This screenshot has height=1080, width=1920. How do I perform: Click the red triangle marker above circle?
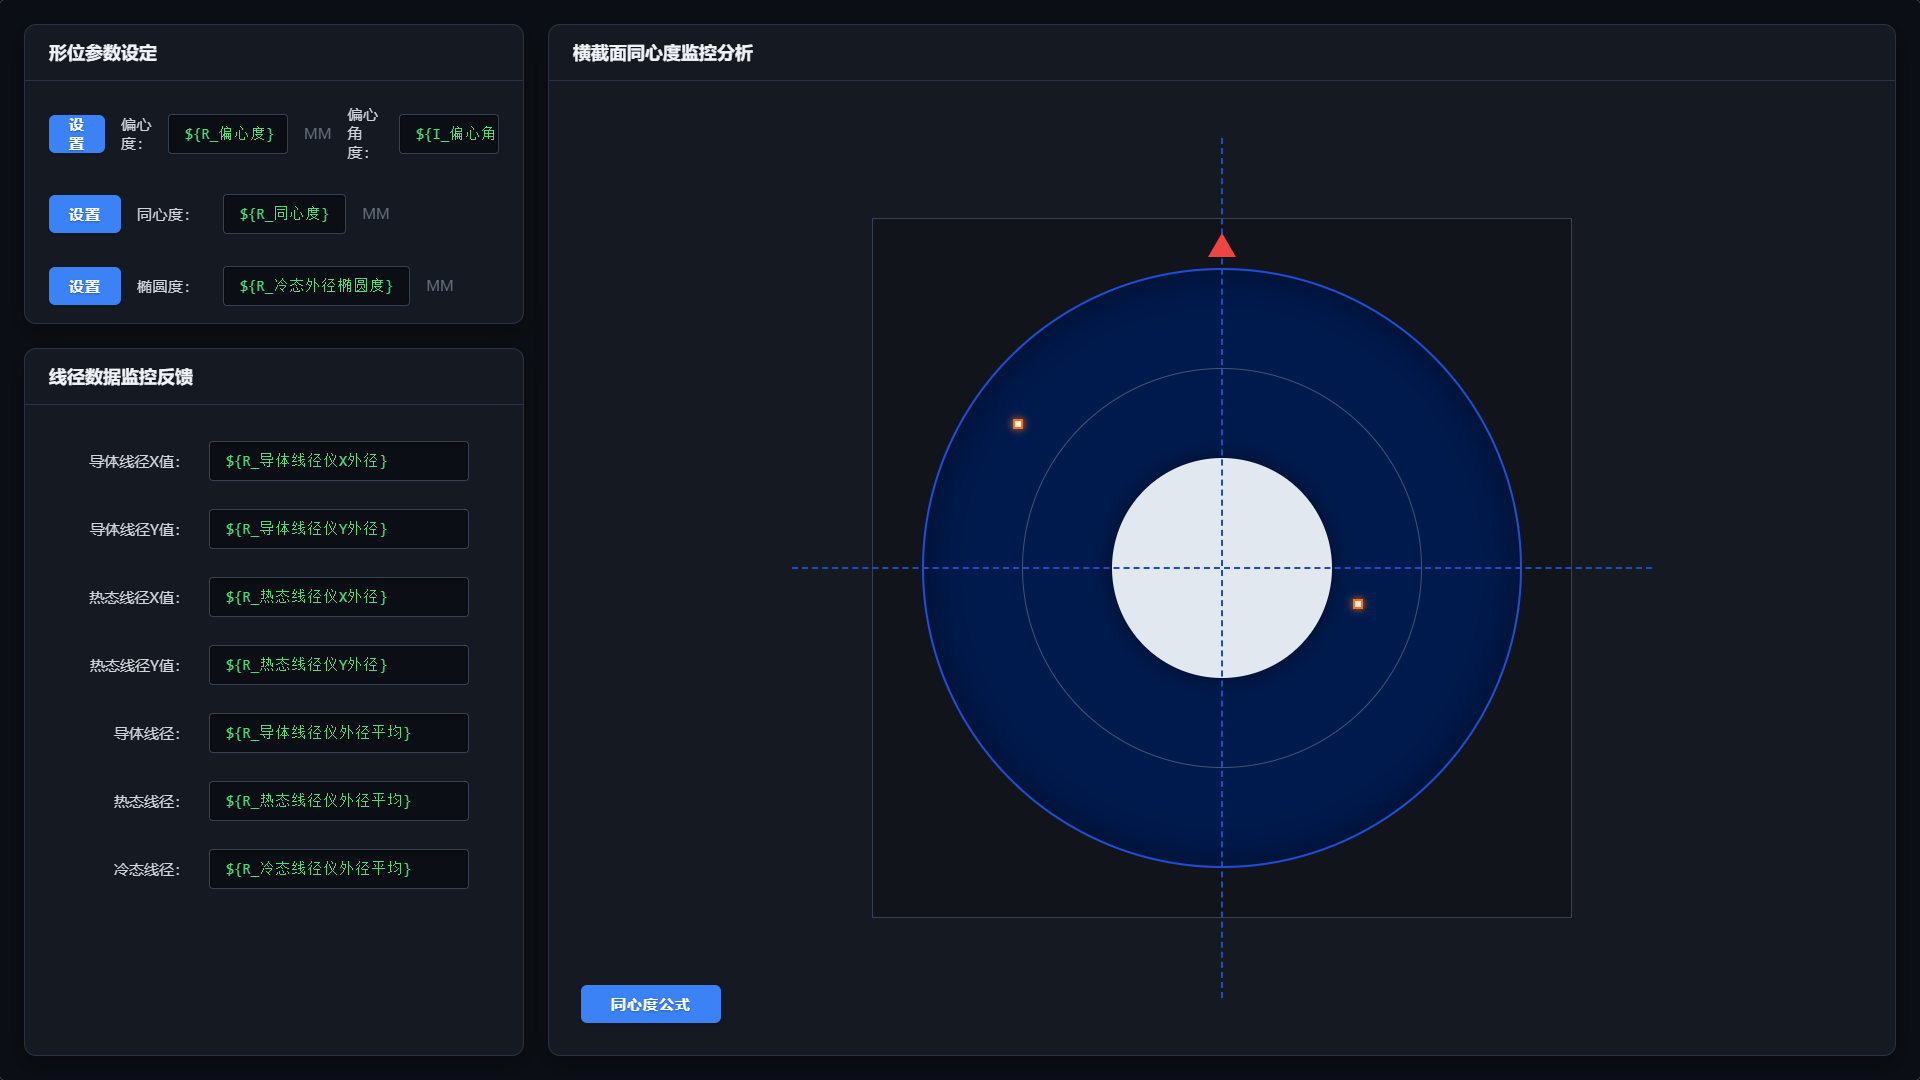[x=1221, y=246]
